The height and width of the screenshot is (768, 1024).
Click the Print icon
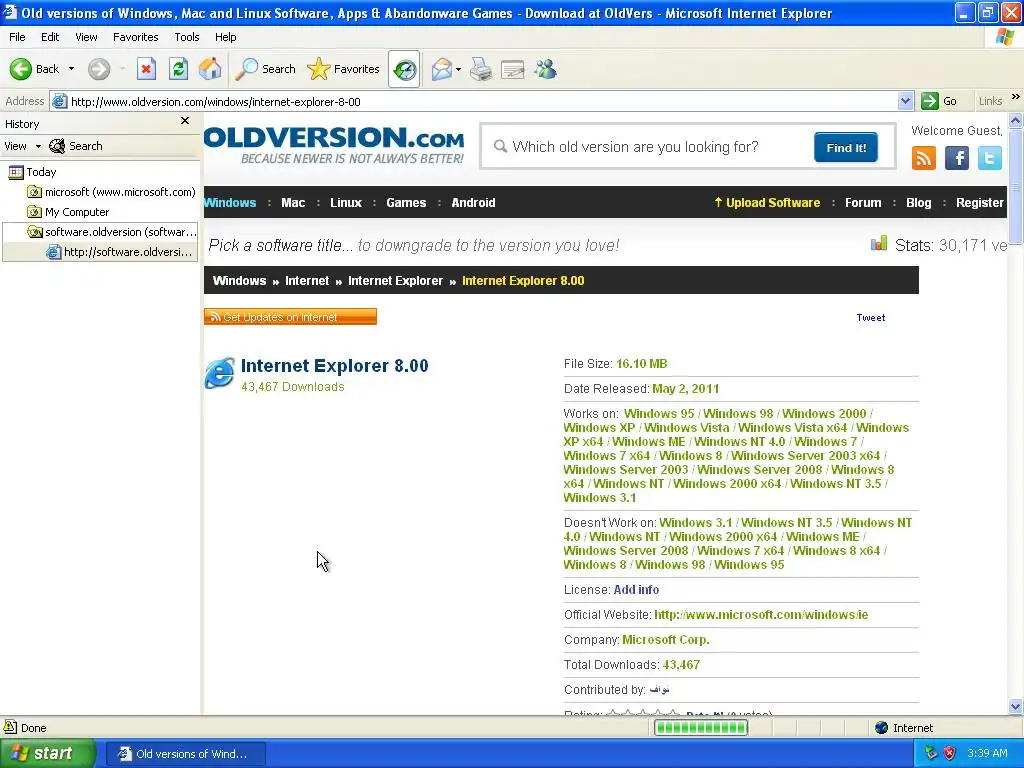coord(481,69)
